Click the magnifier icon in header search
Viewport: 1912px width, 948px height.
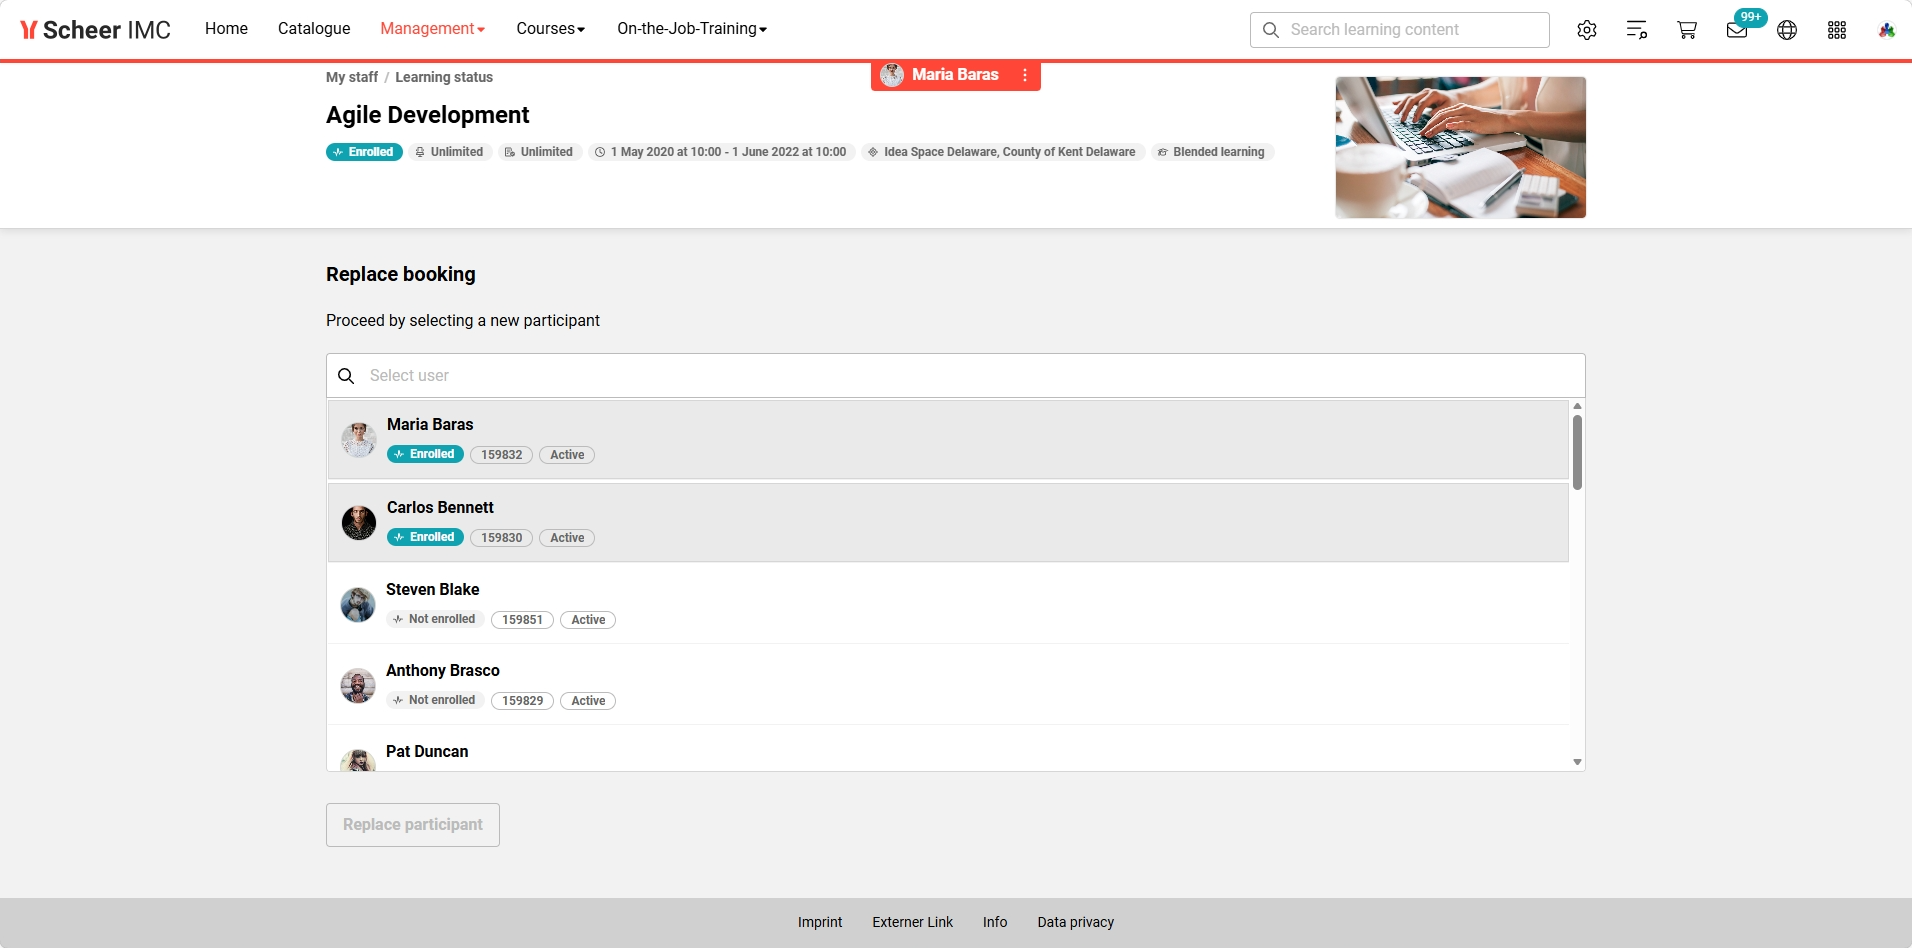(1271, 30)
